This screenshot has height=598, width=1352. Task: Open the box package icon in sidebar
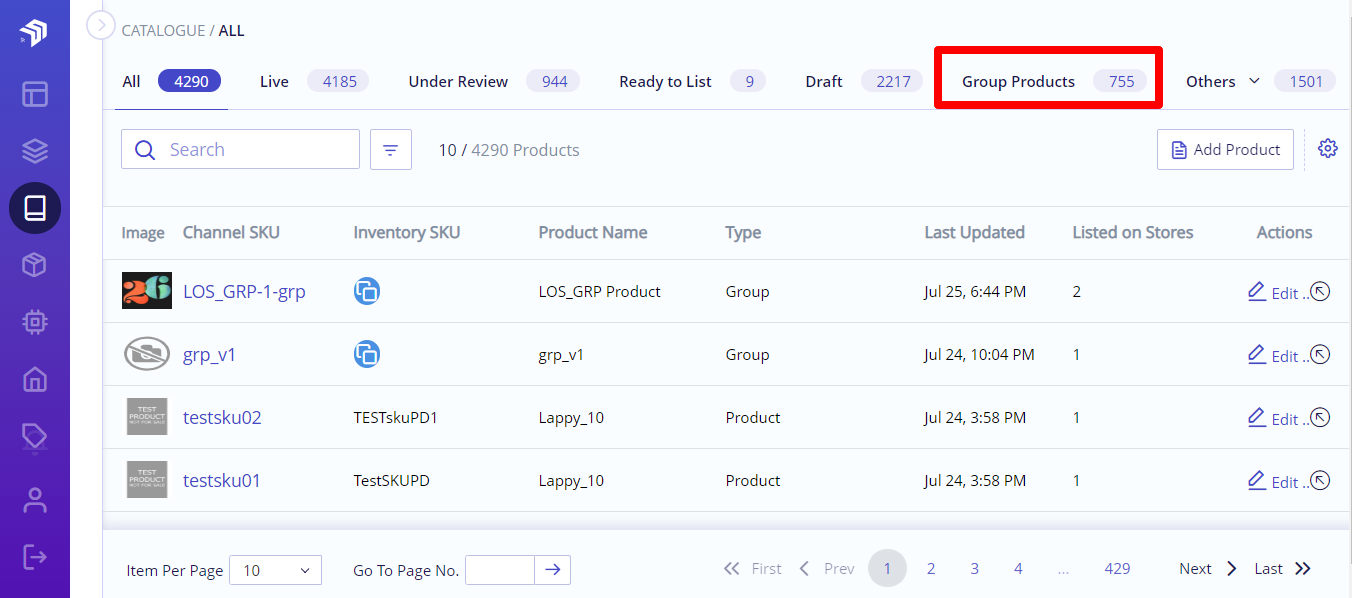[x=35, y=265]
